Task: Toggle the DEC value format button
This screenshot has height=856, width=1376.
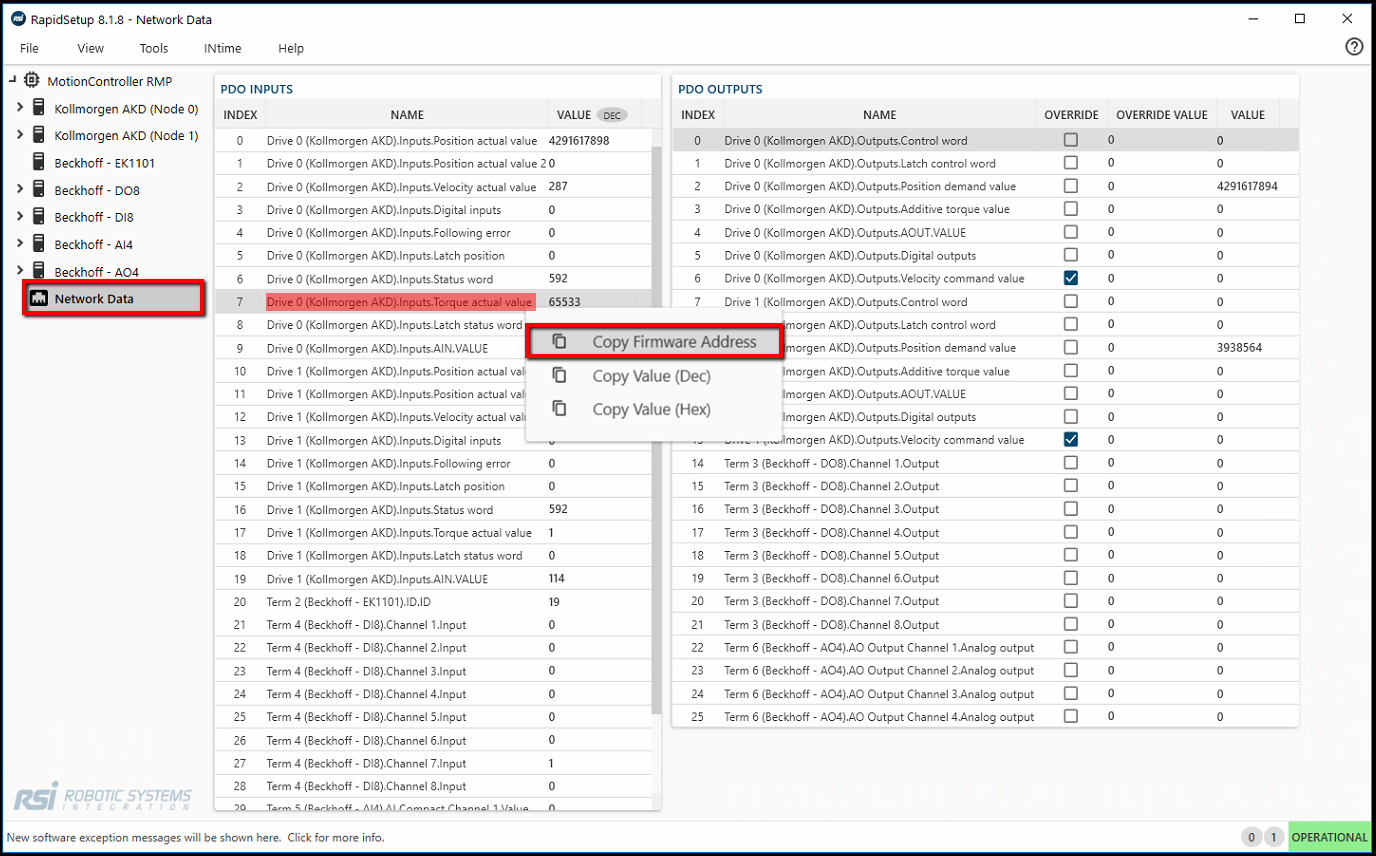Action: tap(612, 115)
